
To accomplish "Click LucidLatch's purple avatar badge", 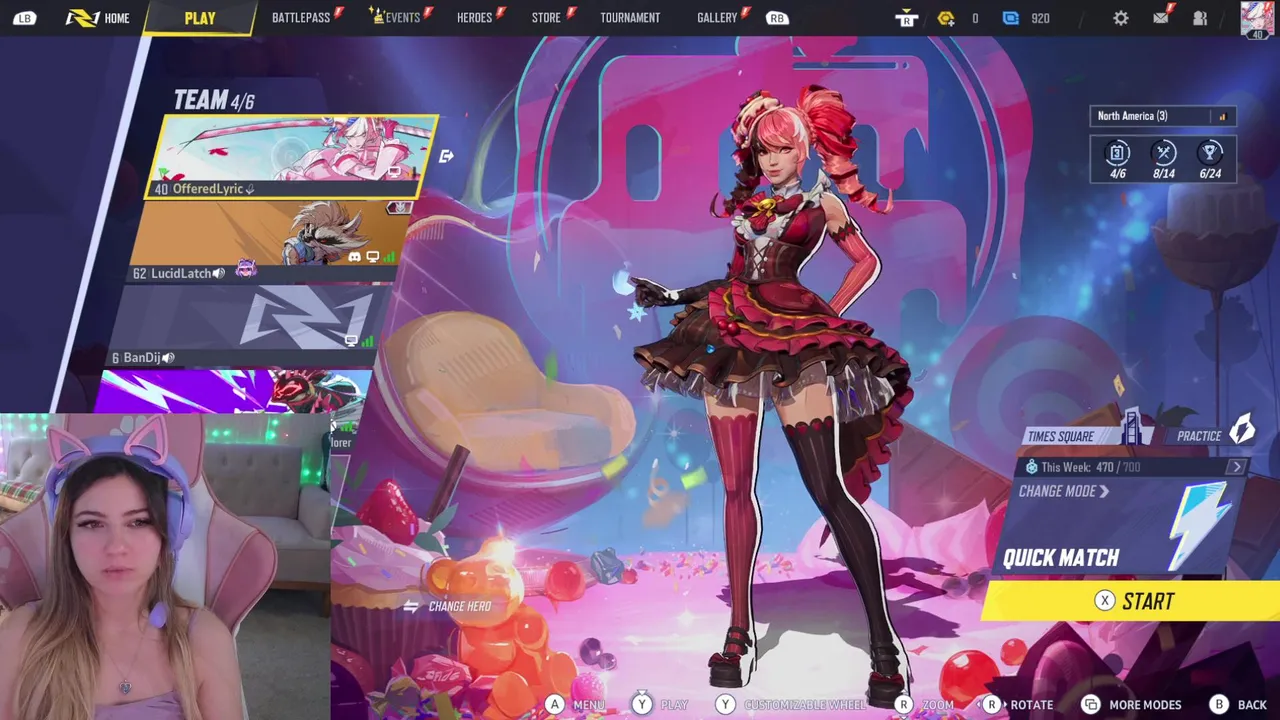I will click(x=245, y=269).
